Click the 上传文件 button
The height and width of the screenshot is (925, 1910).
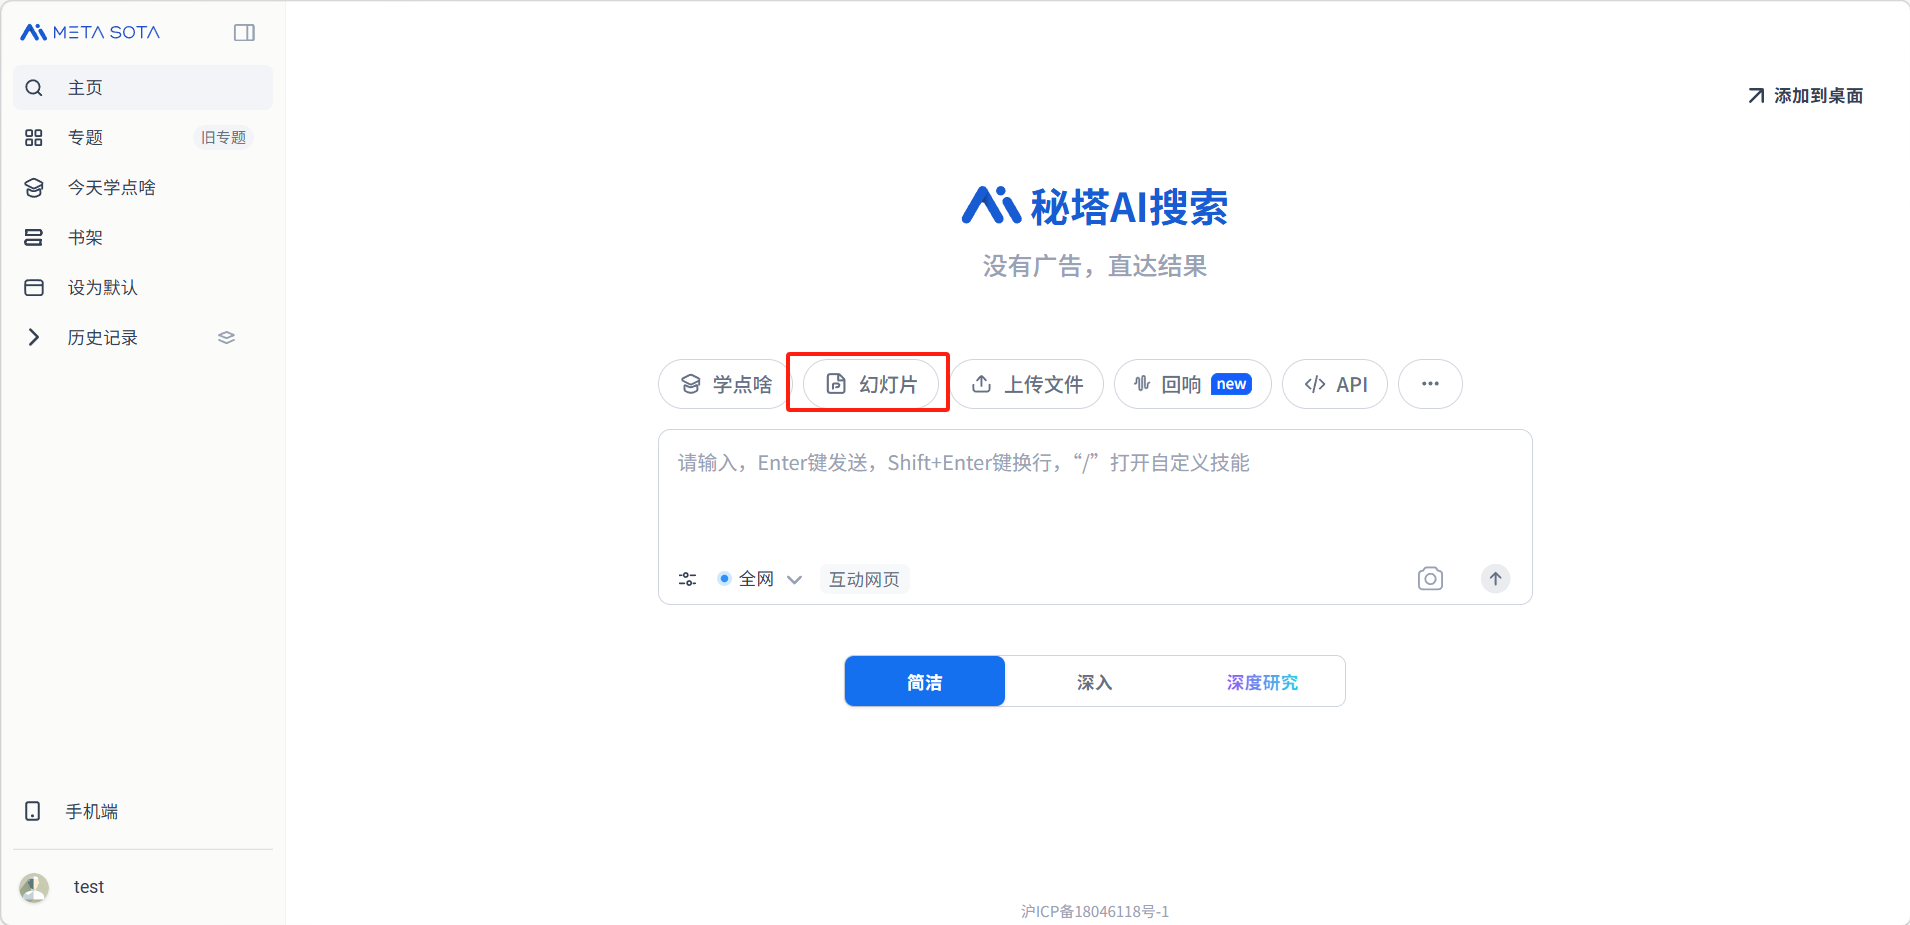1027,384
